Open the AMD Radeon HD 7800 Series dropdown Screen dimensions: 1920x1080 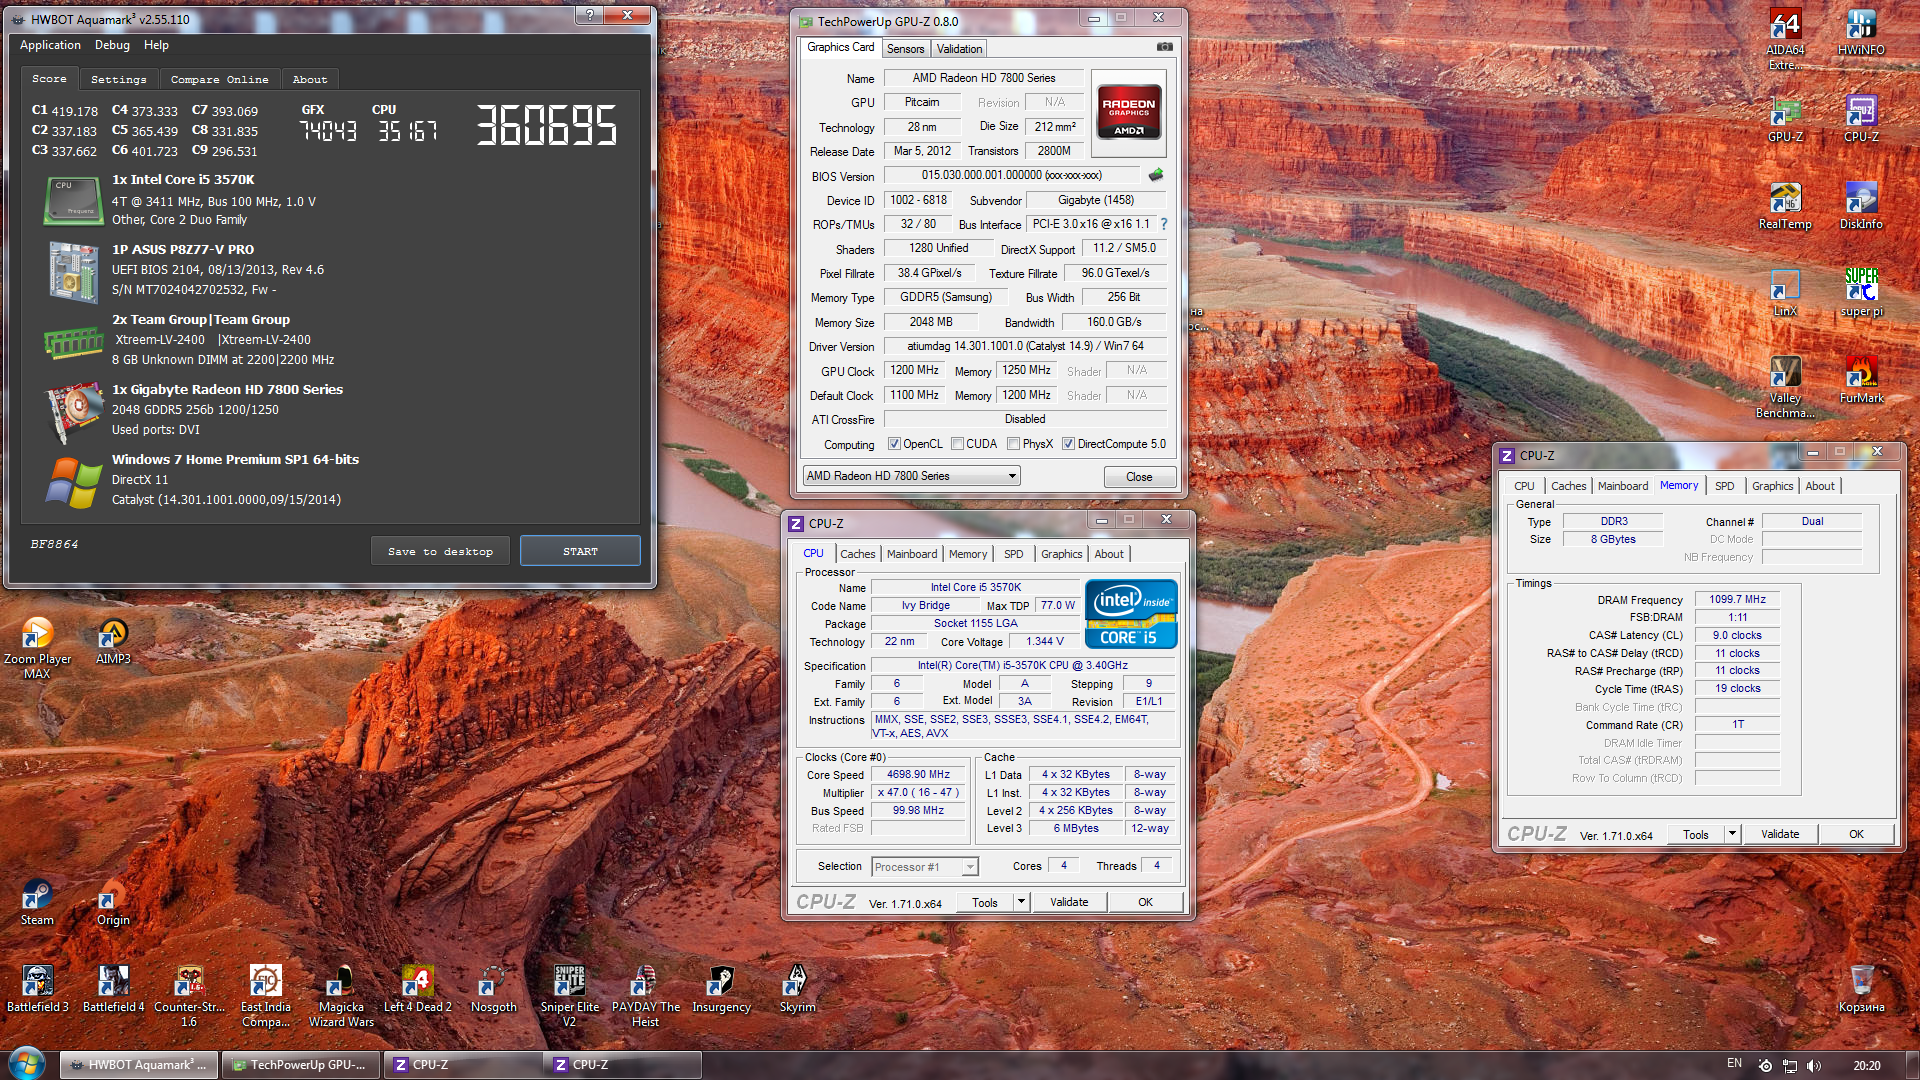coord(911,476)
